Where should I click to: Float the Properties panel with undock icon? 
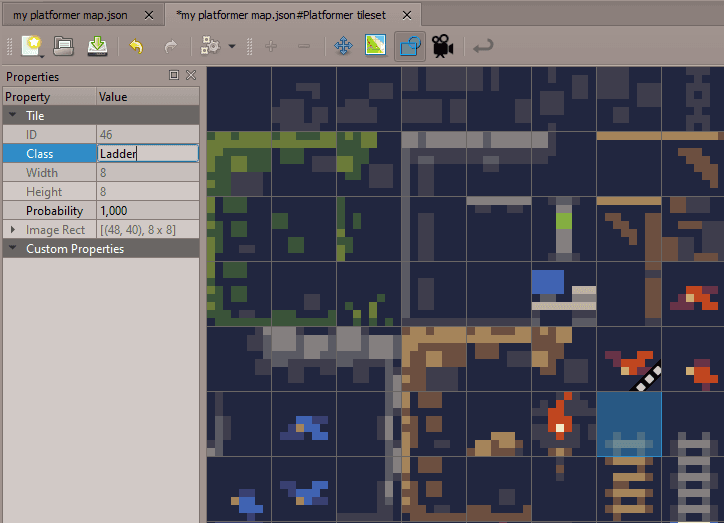pyautogui.click(x=174, y=76)
